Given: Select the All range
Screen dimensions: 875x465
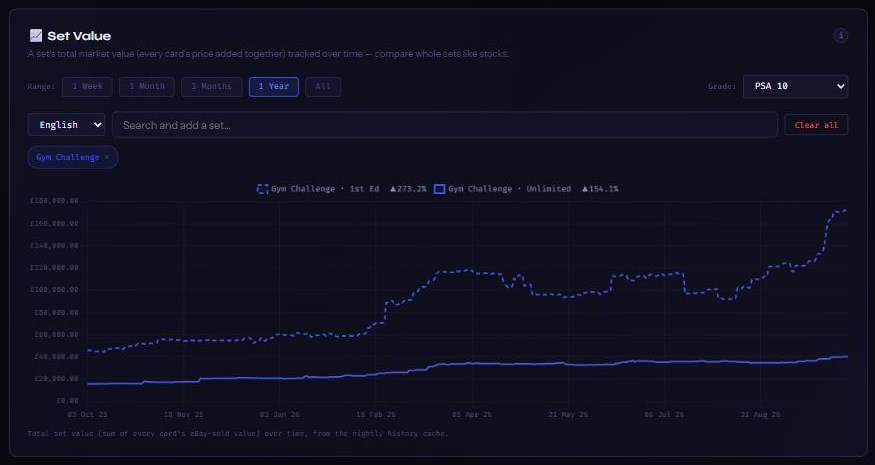Looking at the screenshot, I should (323, 87).
